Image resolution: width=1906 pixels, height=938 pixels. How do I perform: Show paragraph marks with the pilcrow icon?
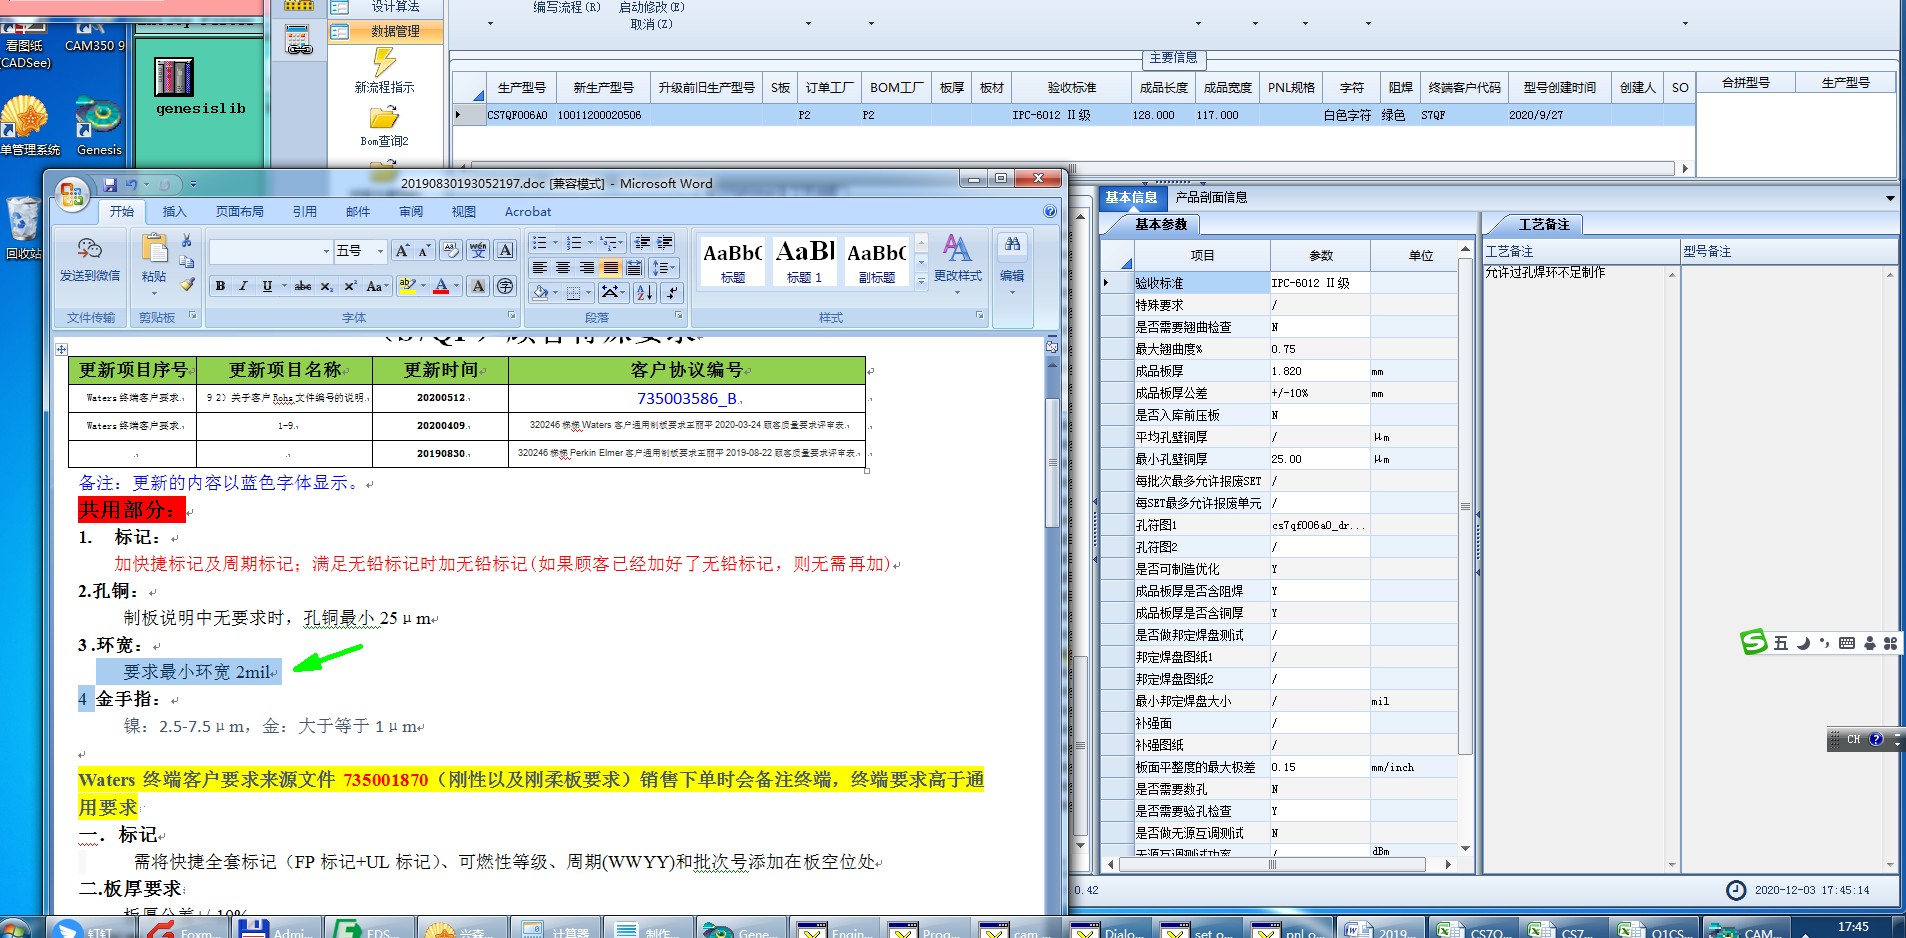672,292
